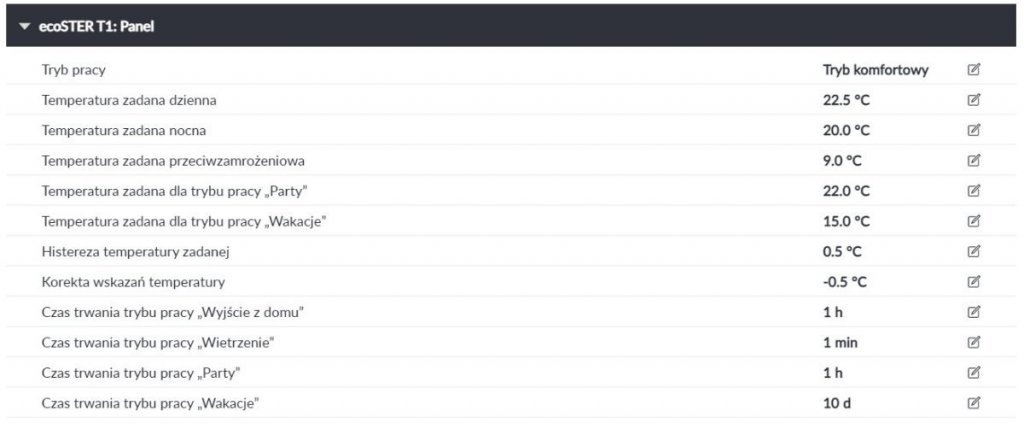The height and width of the screenshot is (429, 1024).
Task: Click the -0.5 °C correction value
Action: [844, 281]
